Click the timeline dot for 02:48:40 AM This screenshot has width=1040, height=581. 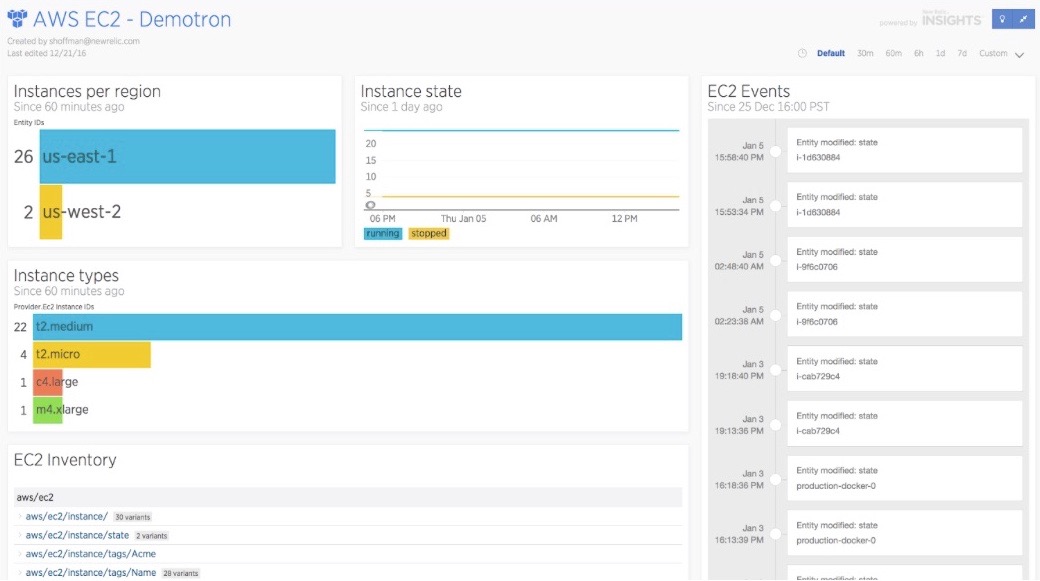pos(775,261)
